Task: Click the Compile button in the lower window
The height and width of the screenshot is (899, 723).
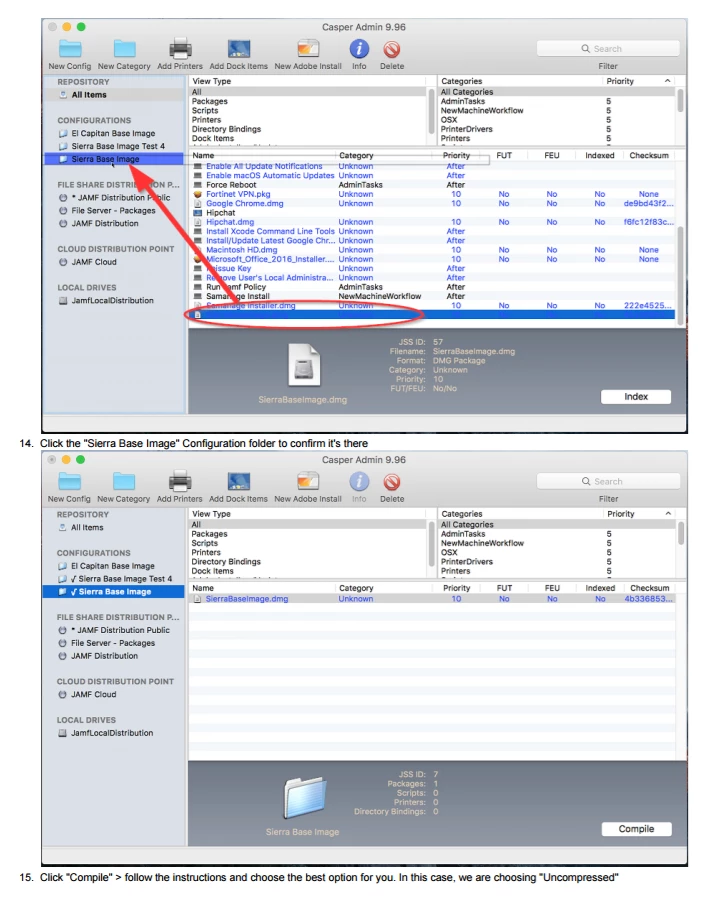Action: (x=636, y=829)
